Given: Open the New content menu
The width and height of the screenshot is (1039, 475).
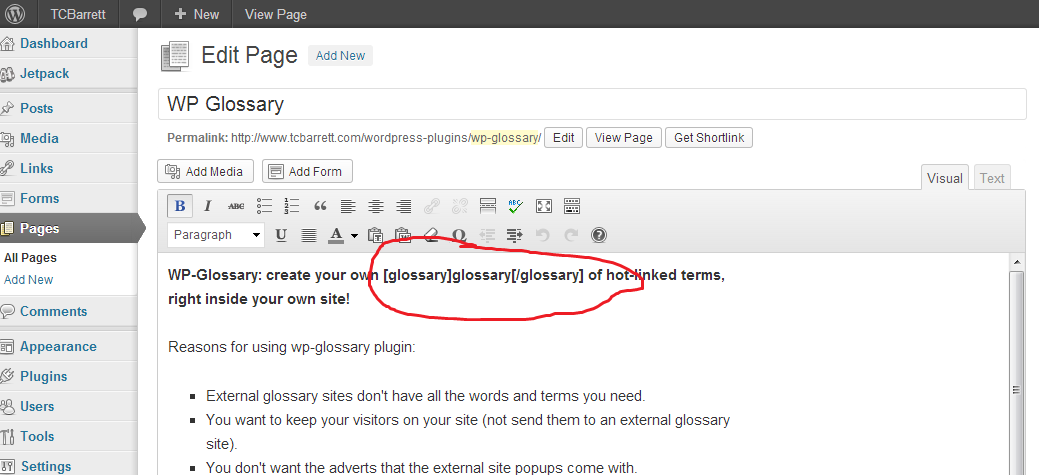Looking at the screenshot, I should (196, 14).
